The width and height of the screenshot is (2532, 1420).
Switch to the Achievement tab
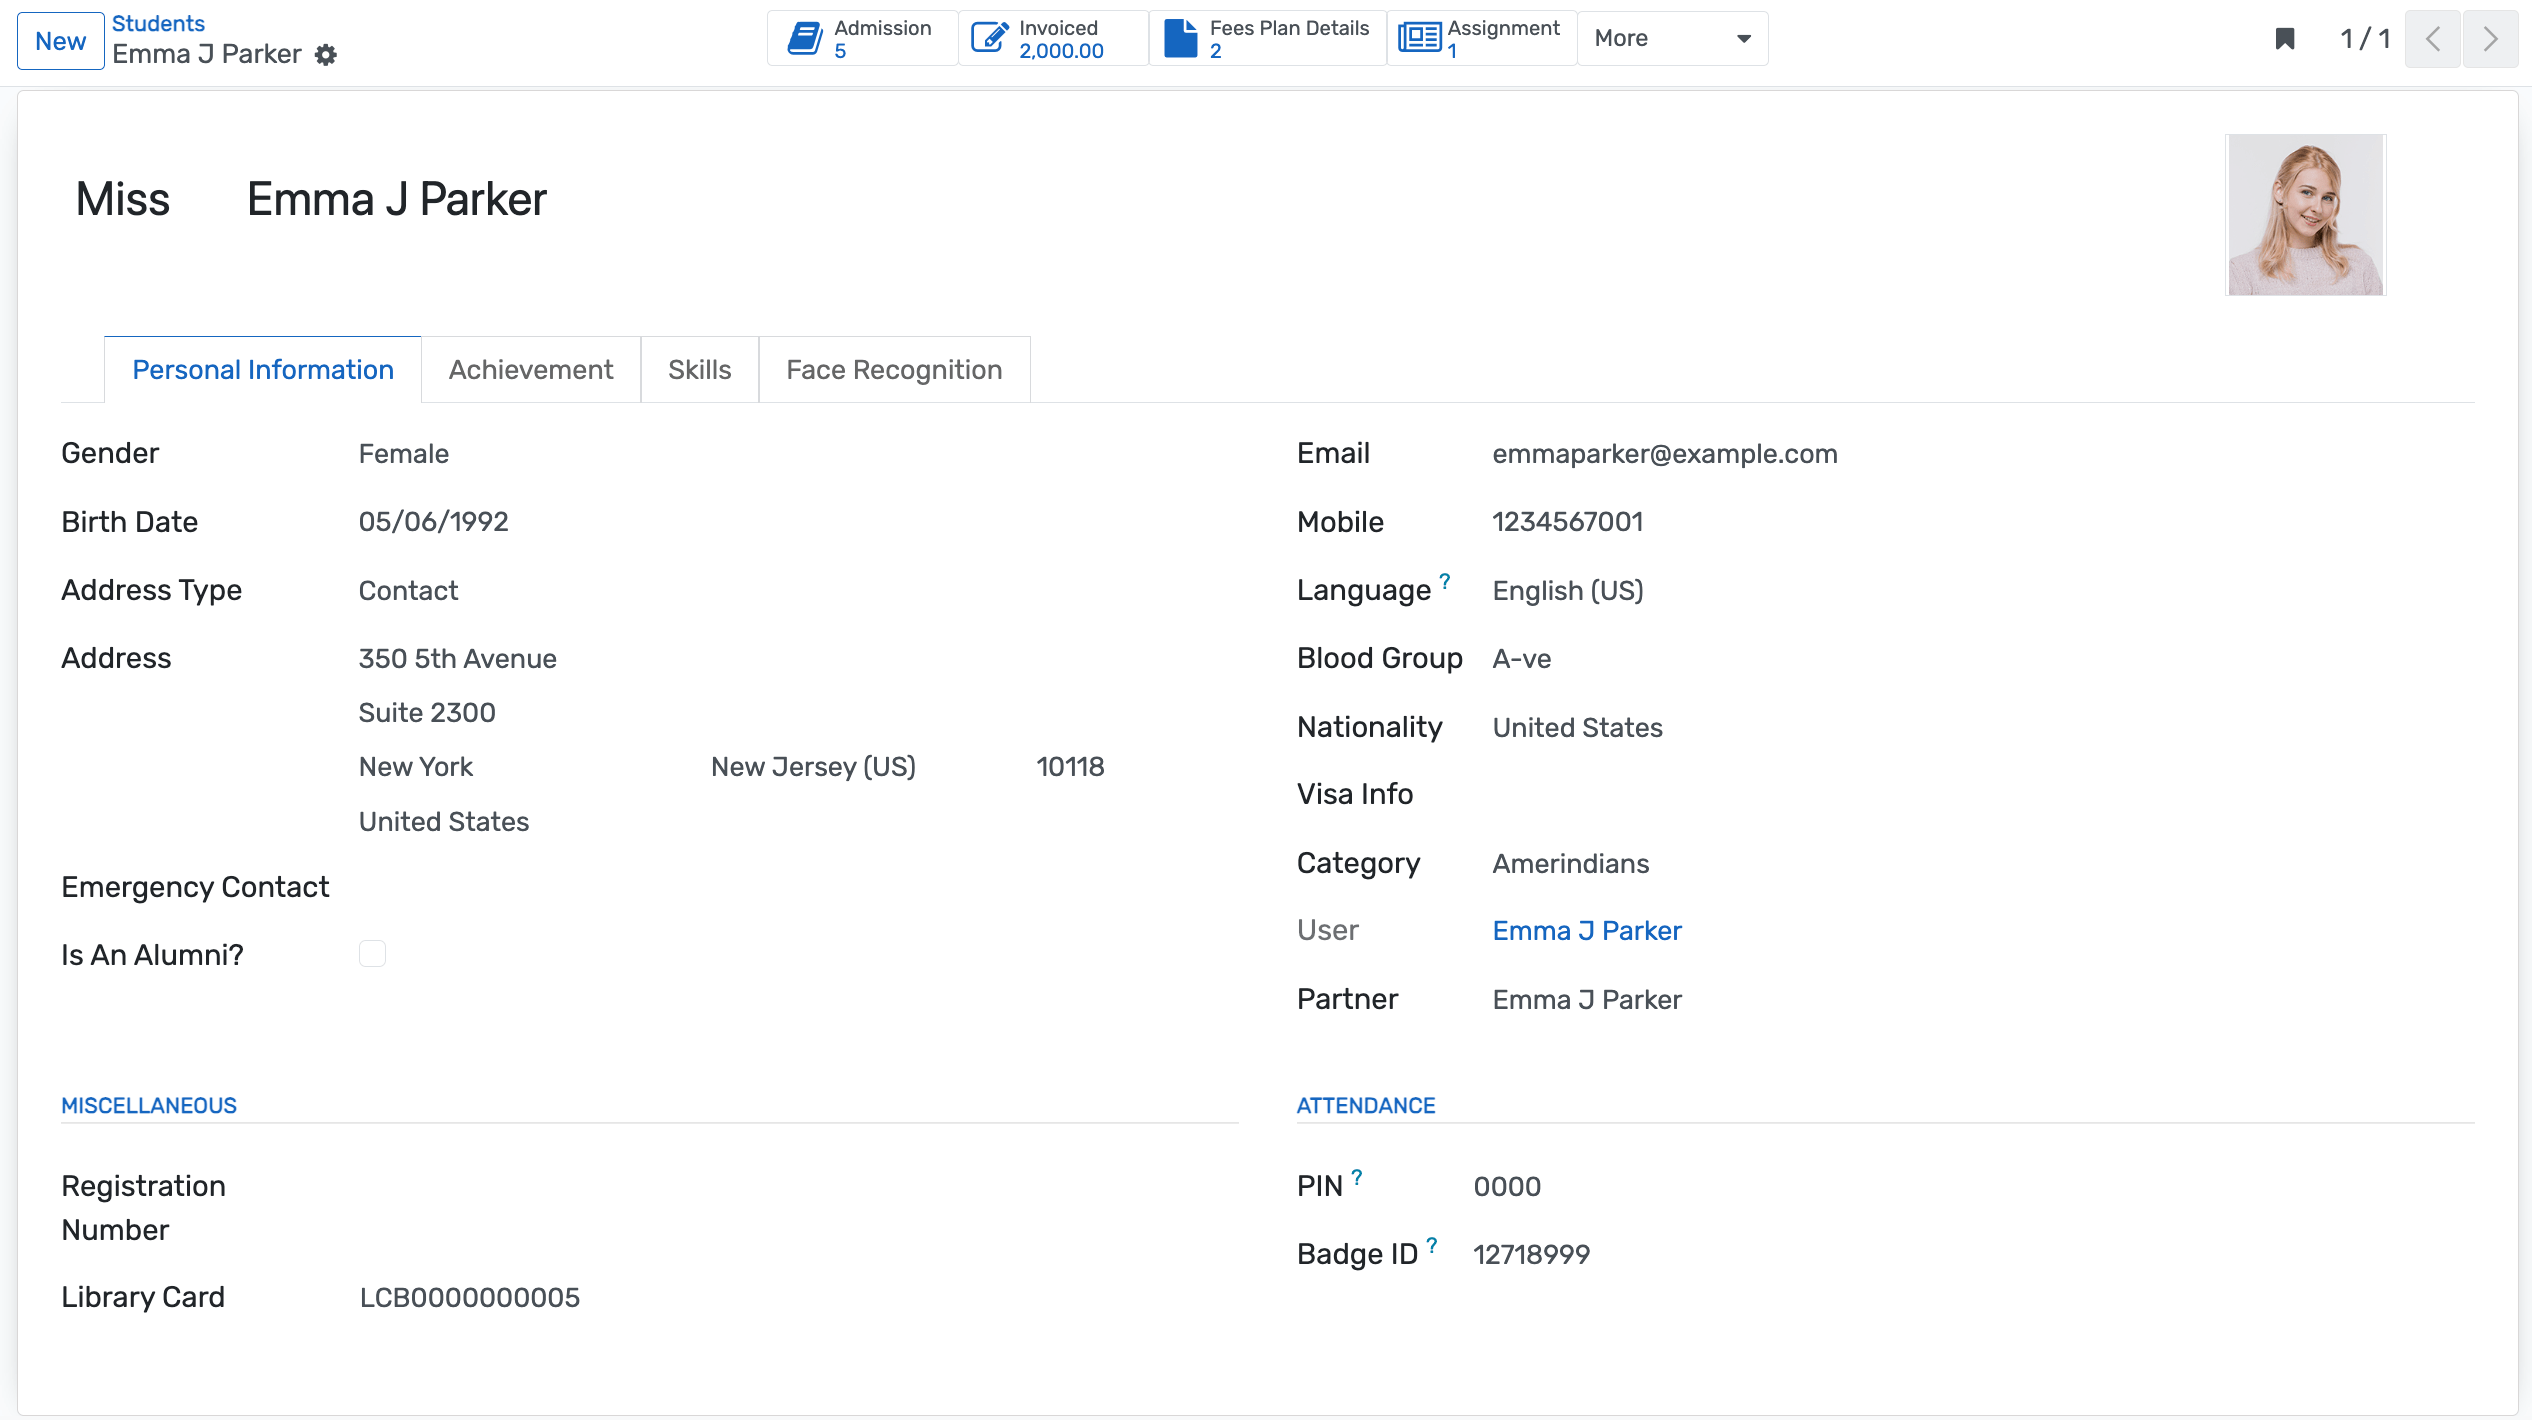coord(531,369)
